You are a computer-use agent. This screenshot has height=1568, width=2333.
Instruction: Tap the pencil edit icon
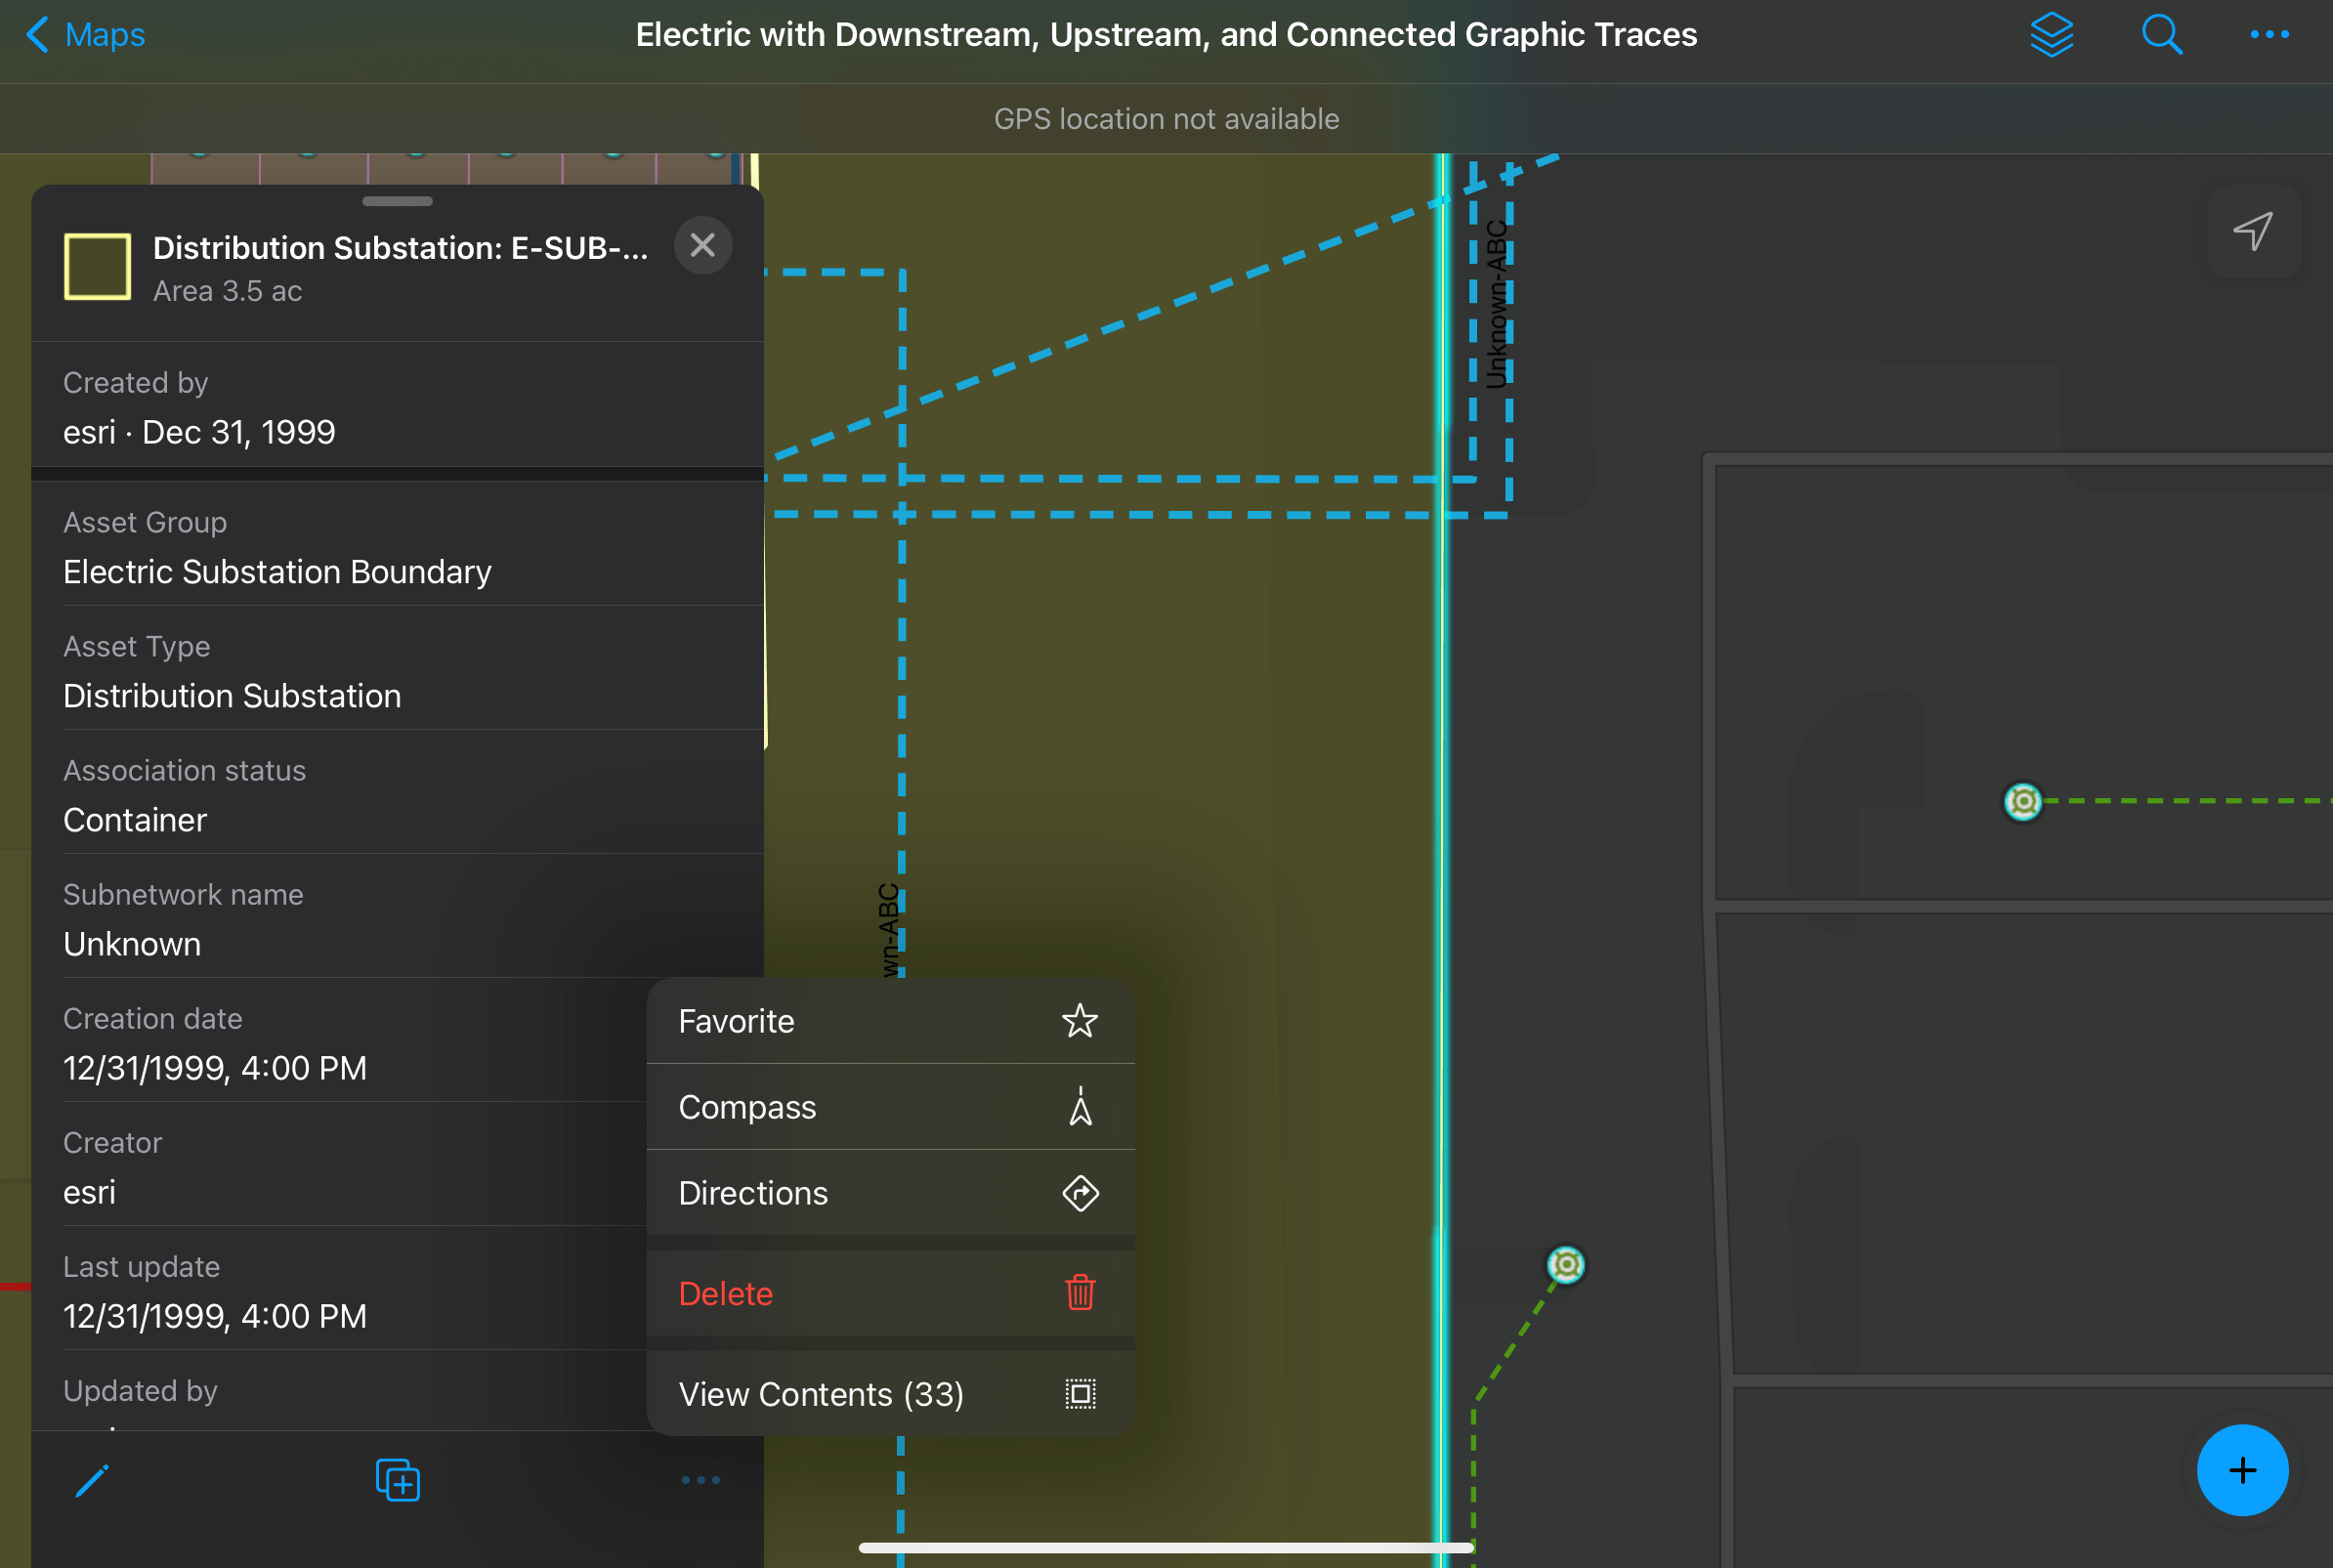[92, 1480]
